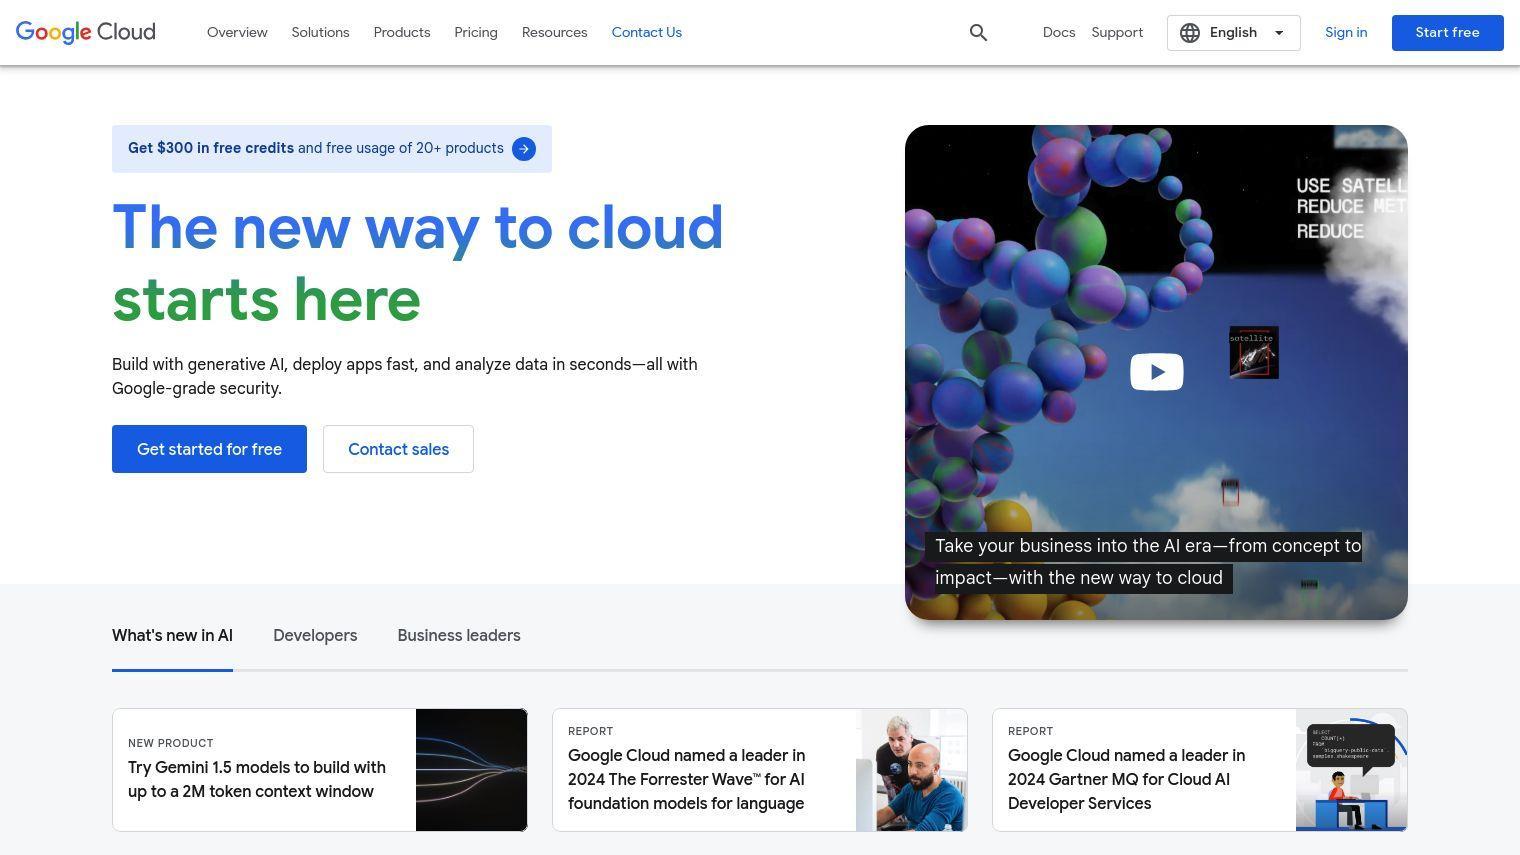
Task: Open the Docs link
Action: click(1059, 32)
